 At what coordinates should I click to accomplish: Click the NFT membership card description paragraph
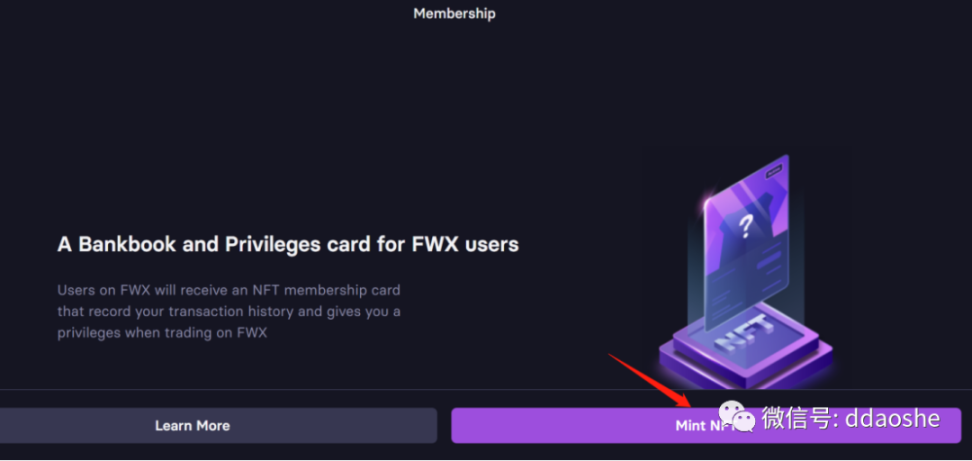pyautogui.click(x=229, y=312)
